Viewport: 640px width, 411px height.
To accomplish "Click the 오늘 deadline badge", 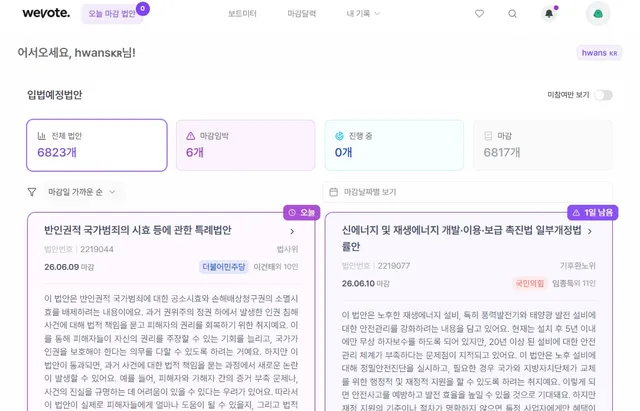I will point(302,212).
